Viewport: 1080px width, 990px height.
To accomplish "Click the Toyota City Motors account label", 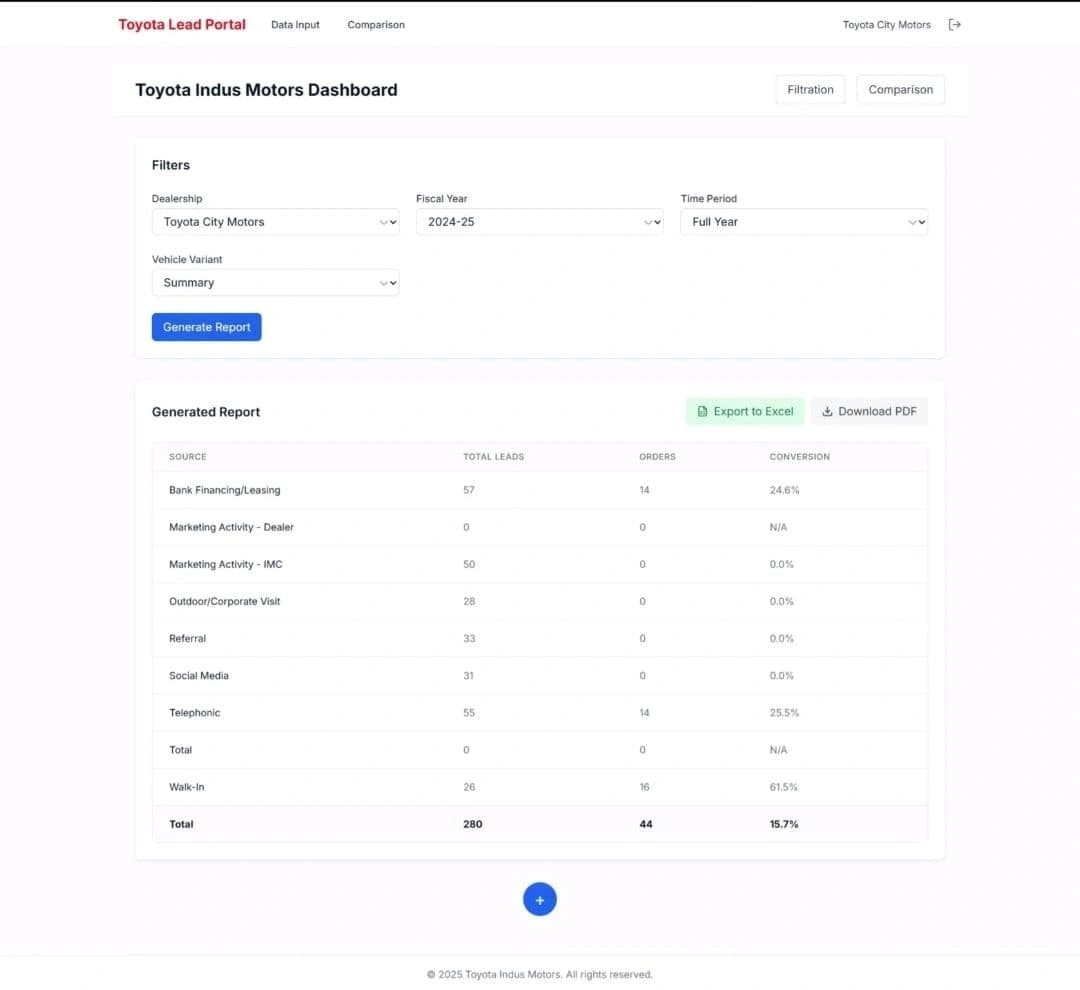I will click(886, 24).
